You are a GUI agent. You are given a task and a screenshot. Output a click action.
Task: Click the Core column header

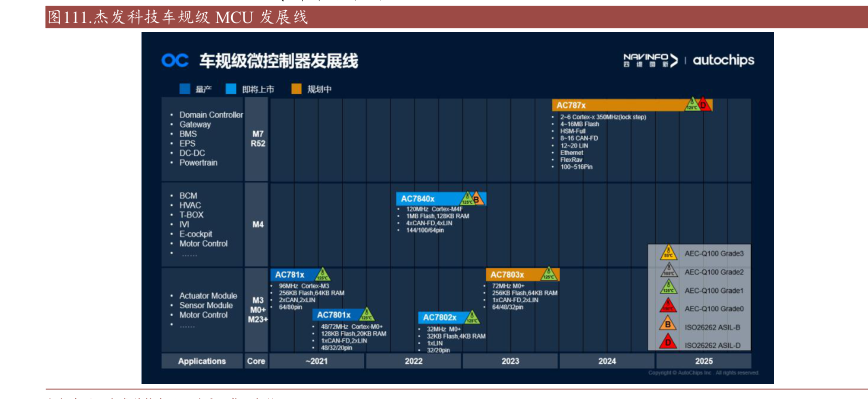click(x=256, y=361)
